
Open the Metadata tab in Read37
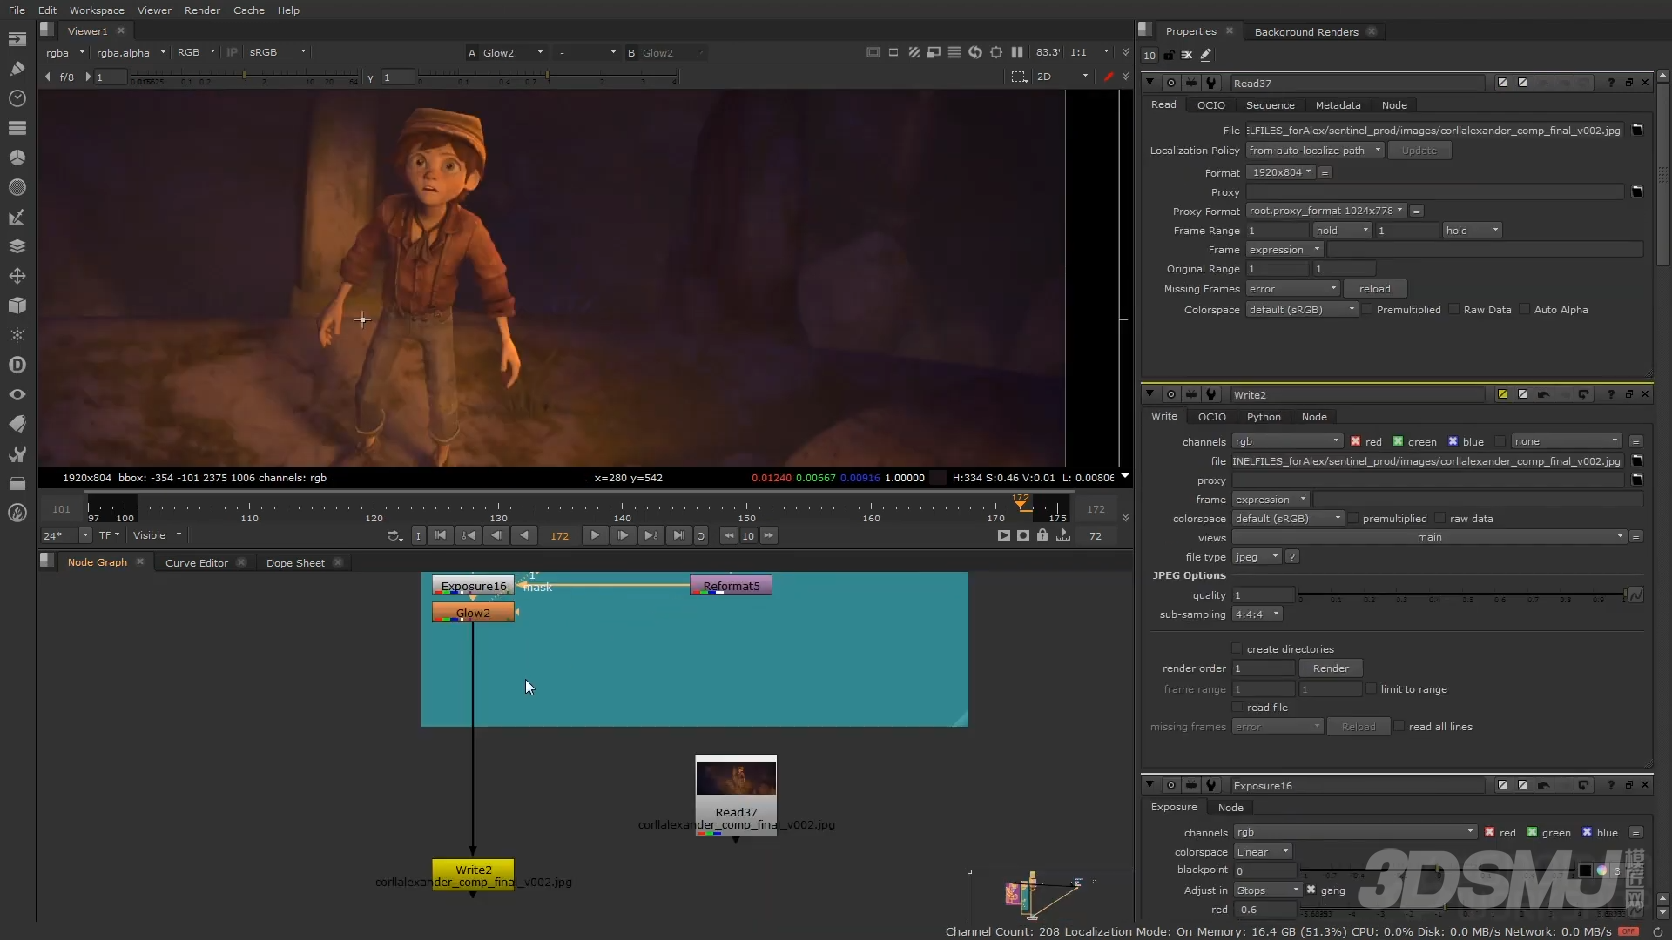[x=1337, y=105]
